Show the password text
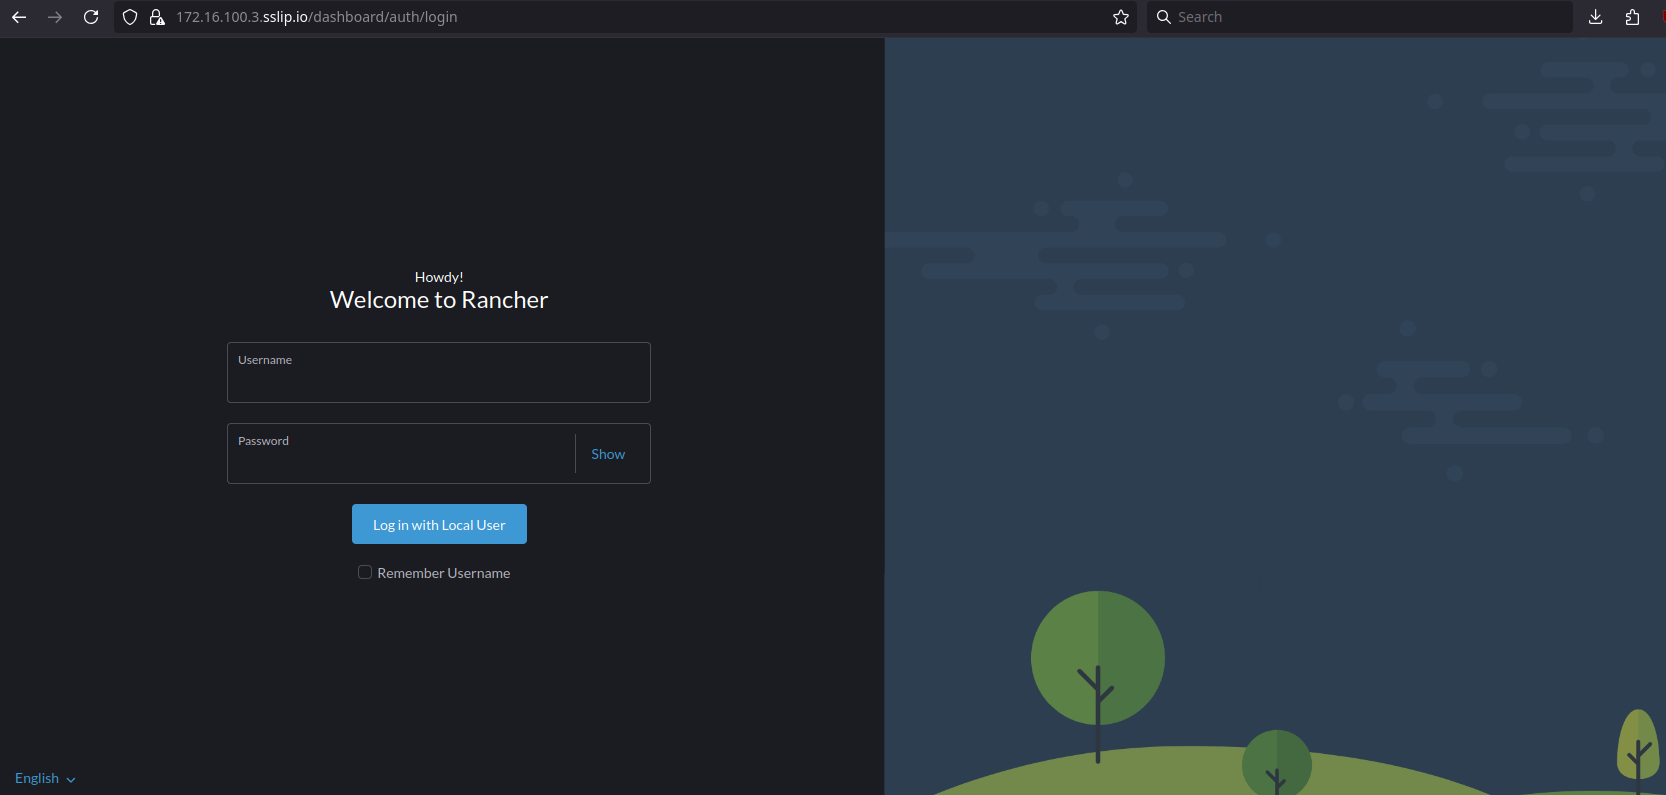1666x795 pixels. pyautogui.click(x=608, y=454)
